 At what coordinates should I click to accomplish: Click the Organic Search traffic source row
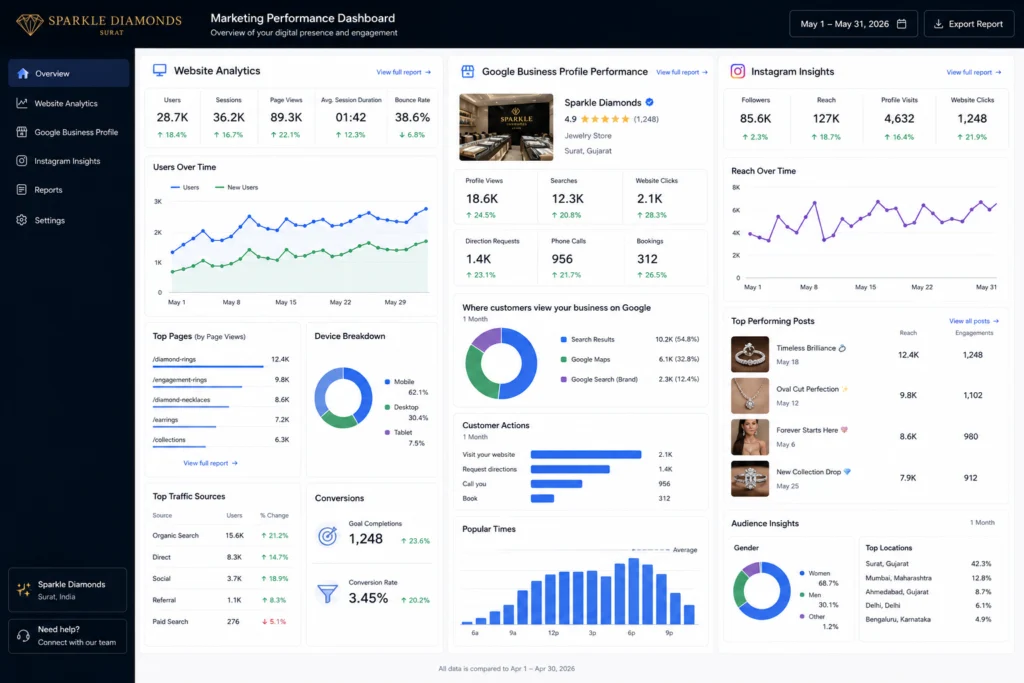pyautogui.click(x=221, y=535)
